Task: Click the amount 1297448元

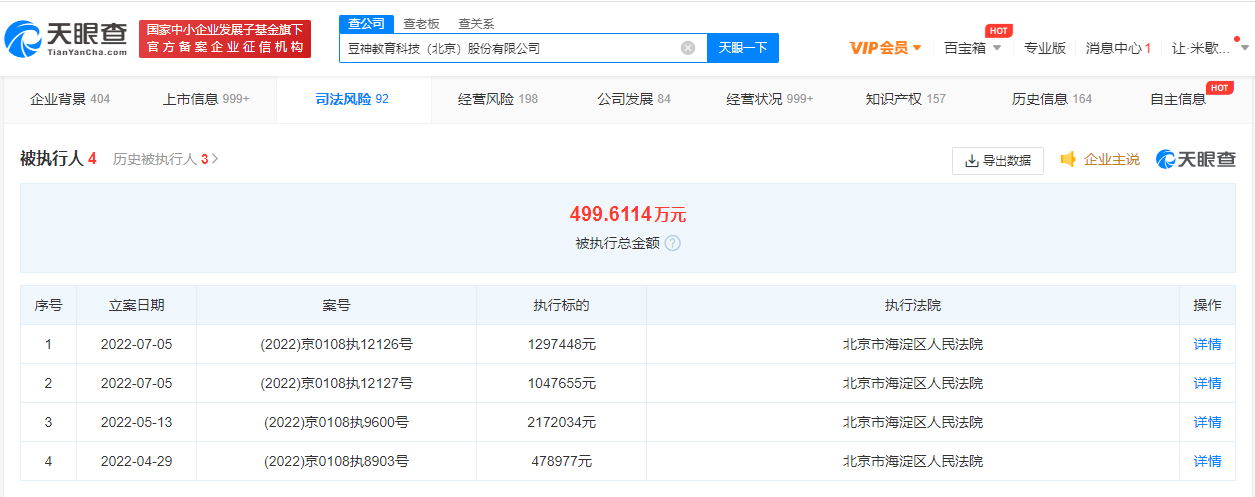Action: pos(561,344)
